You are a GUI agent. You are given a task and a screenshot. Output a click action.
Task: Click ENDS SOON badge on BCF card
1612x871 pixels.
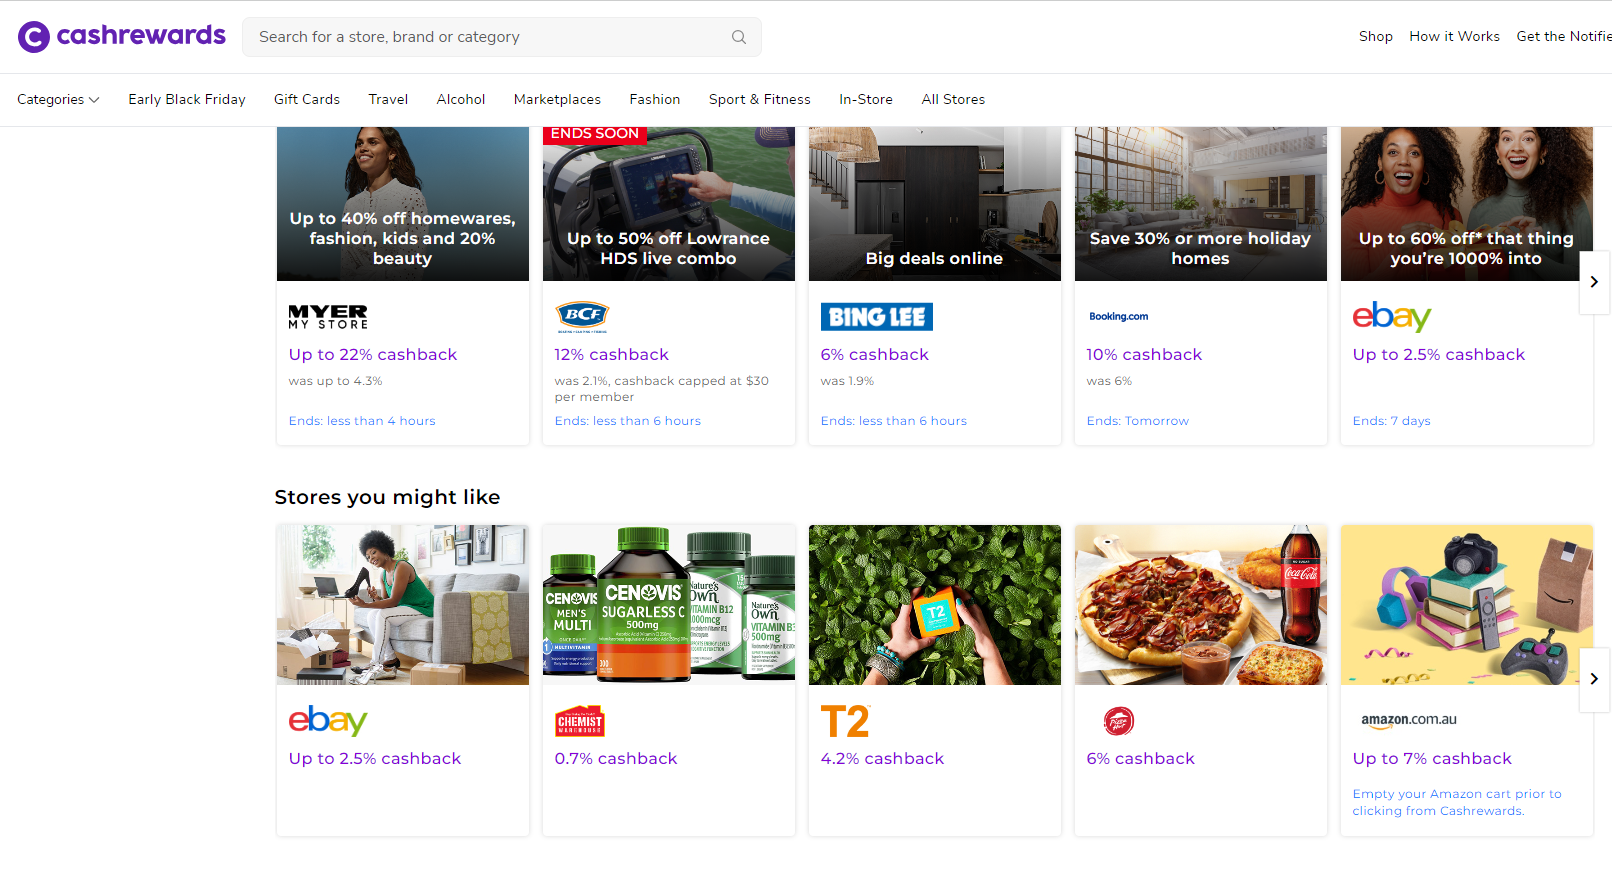click(x=595, y=134)
